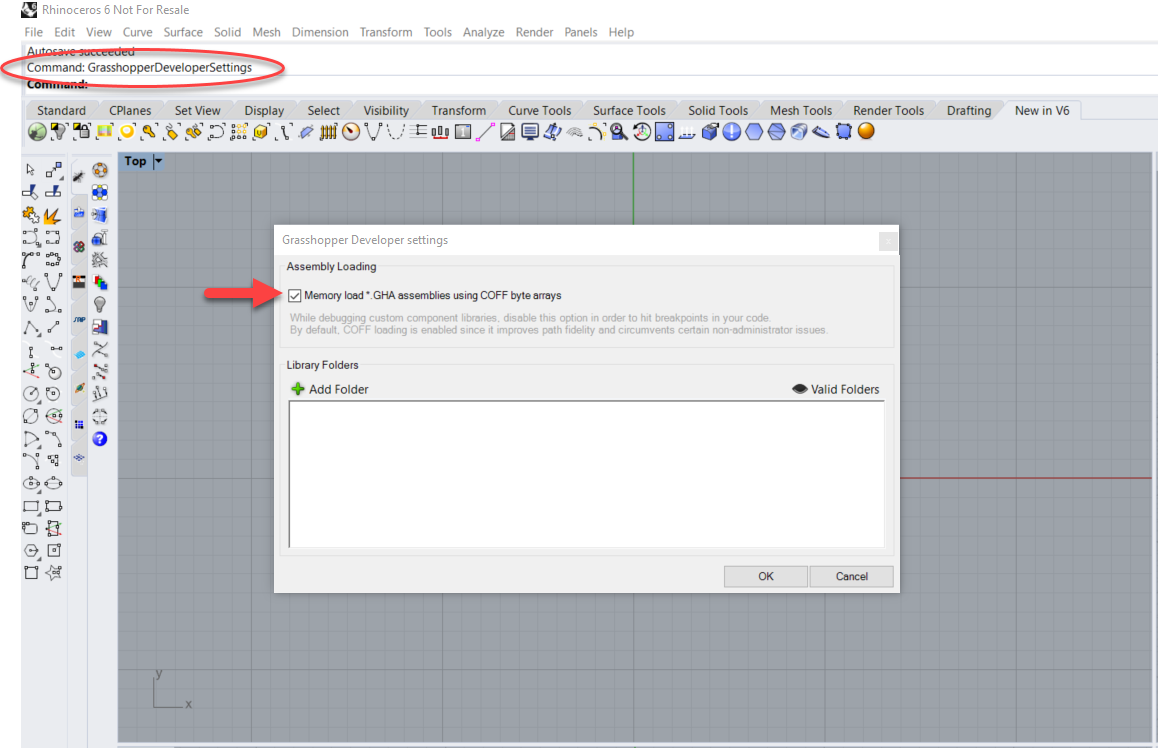This screenshot has height=748, width=1158.
Task: Close the Grasshopper Developer settings dialog
Action: pyautogui.click(x=888, y=241)
